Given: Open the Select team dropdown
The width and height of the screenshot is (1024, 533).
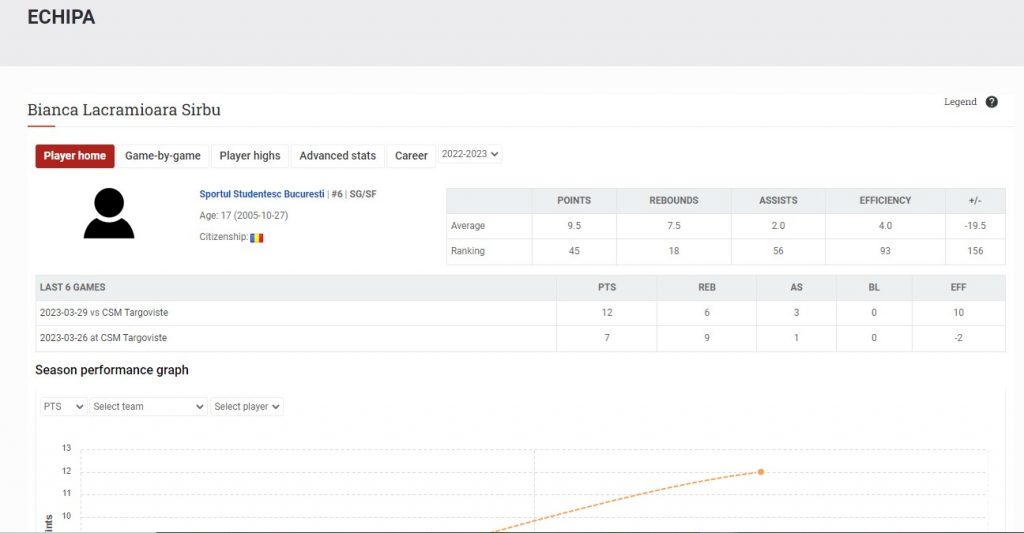Looking at the screenshot, I should click(148, 407).
